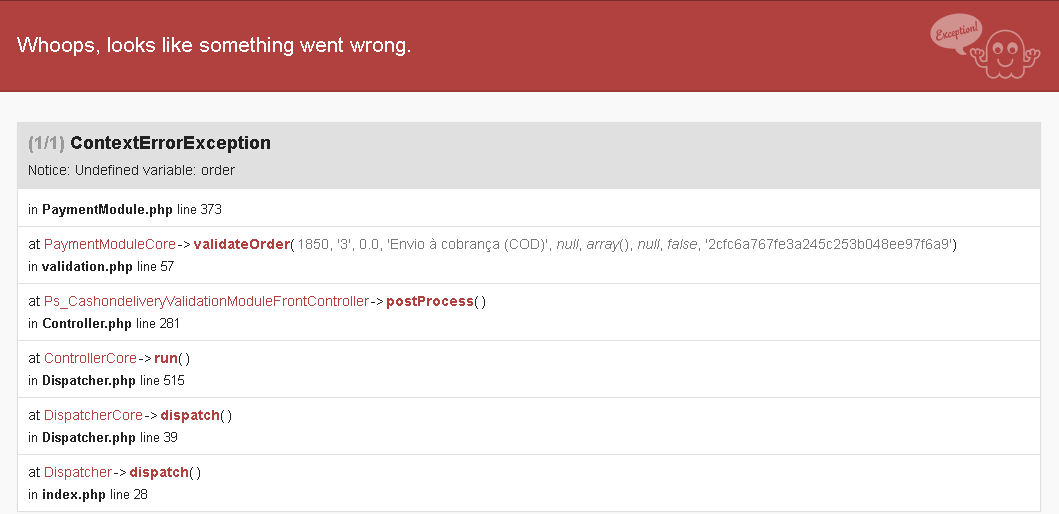Viewport: 1059px width, 514px height.
Task: Click the validateOrder method name
Action: 242,245
